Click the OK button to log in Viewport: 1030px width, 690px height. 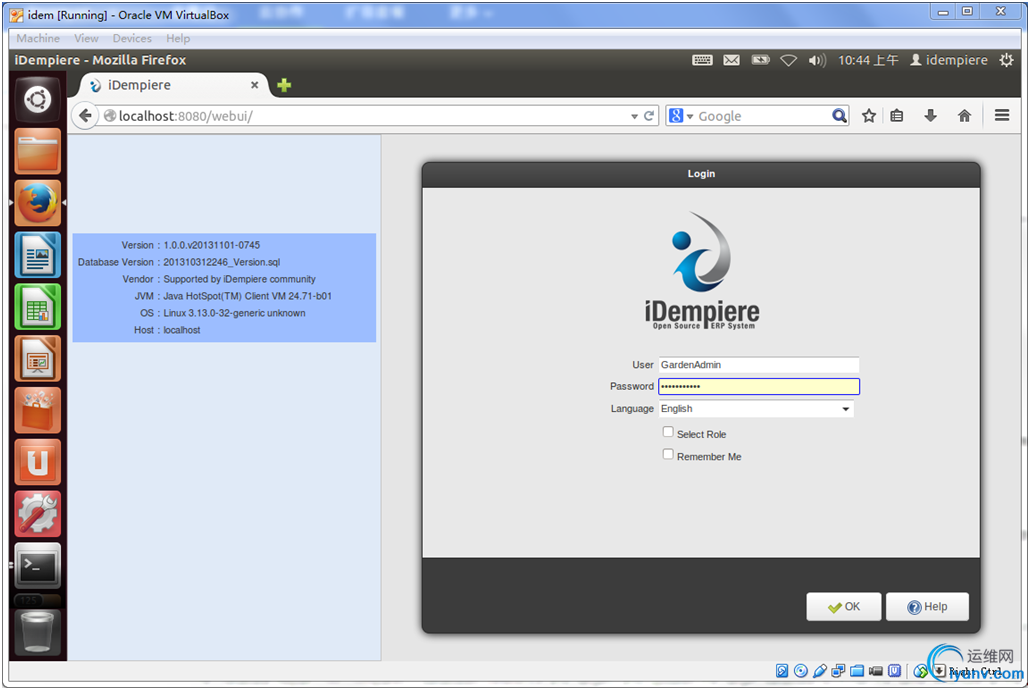[x=843, y=607]
